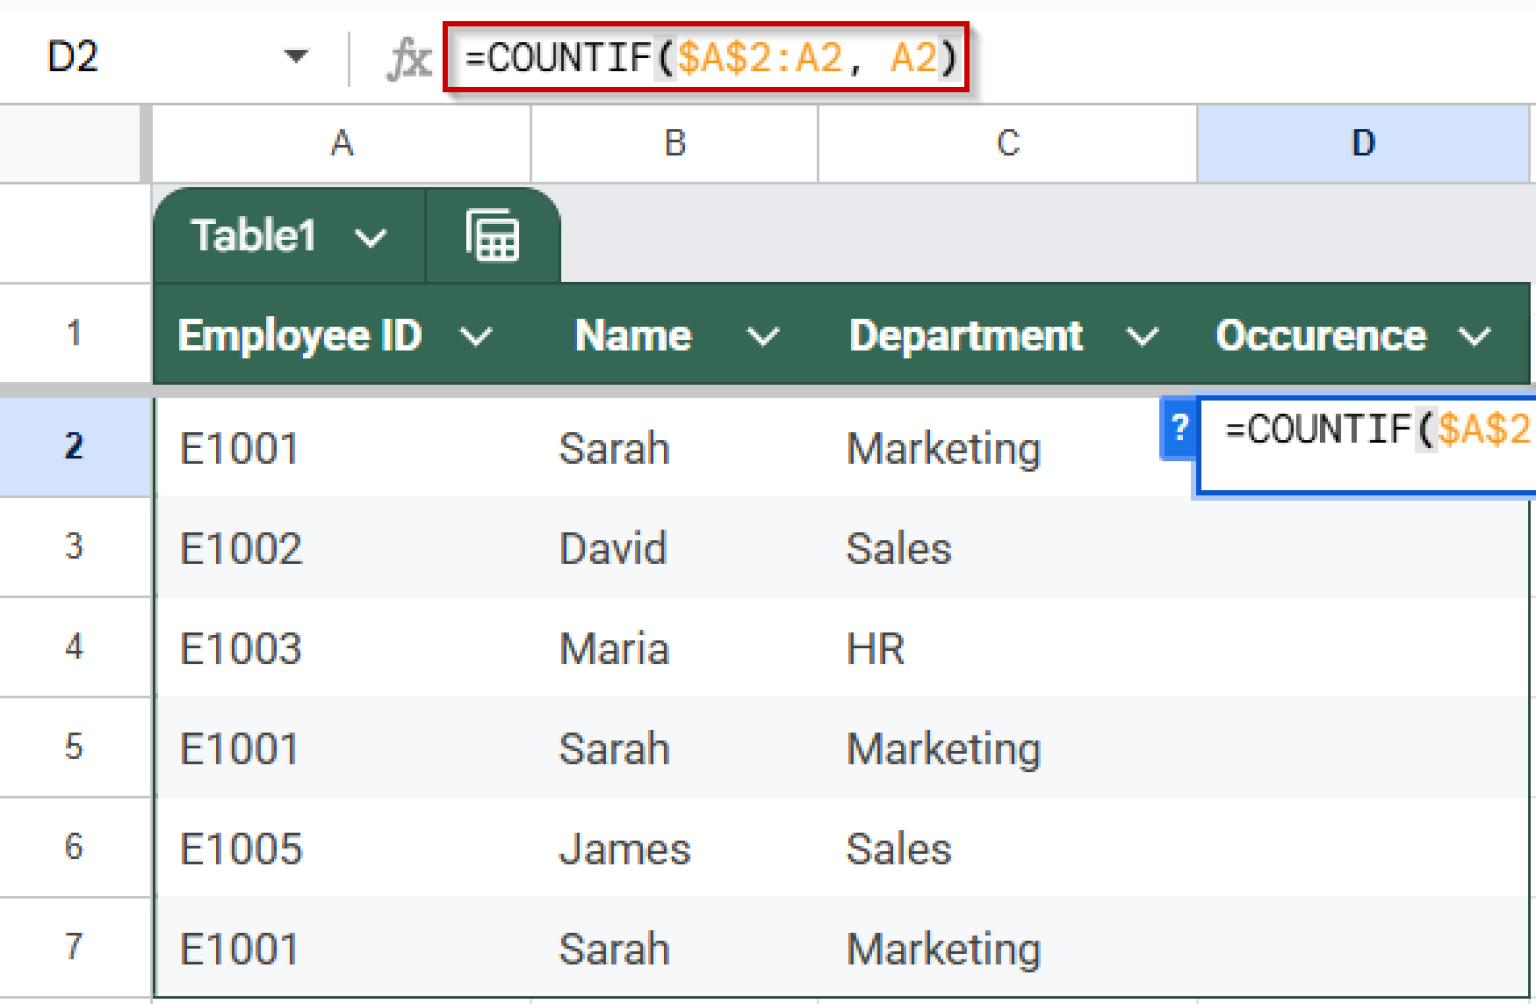Select the column A header
This screenshot has width=1536, height=1004.
pyautogui.click(x=341, y=143)
